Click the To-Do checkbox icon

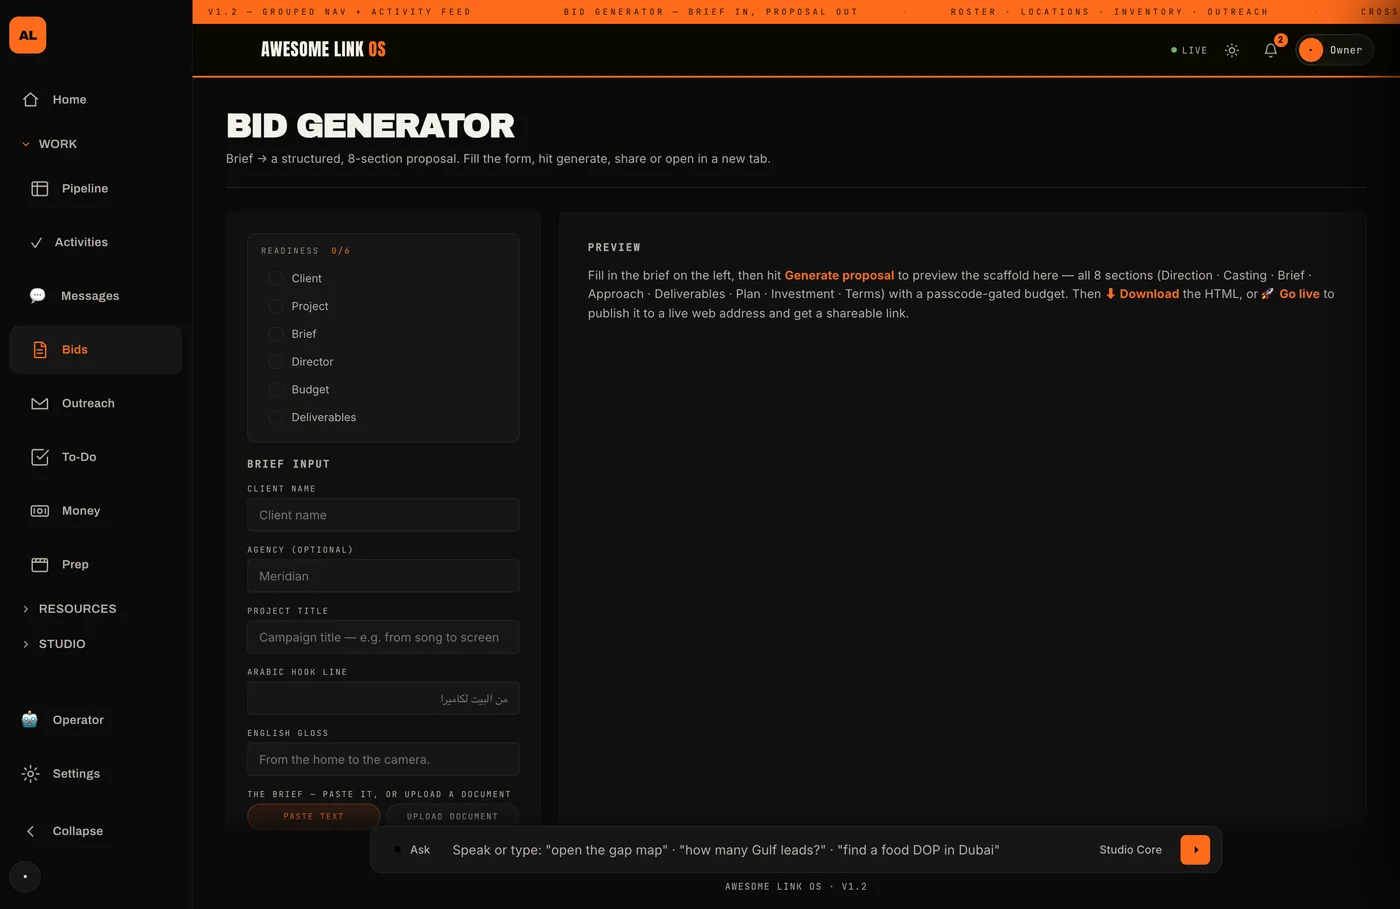(x=40, y=457)
